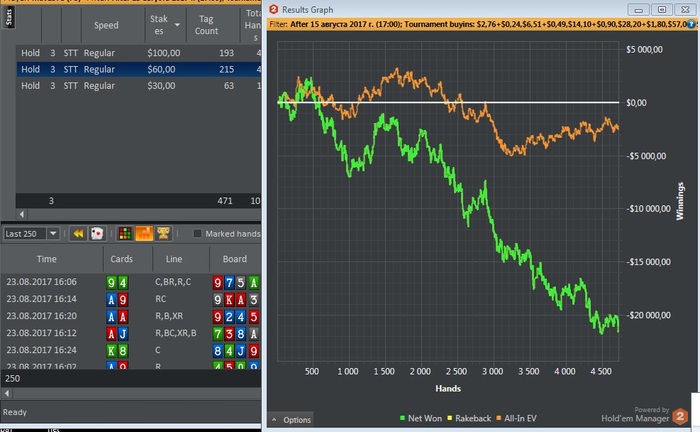Click the playing cards icon in toolbar
Viewport: 700px width, 432px height.
pos(97,233)
